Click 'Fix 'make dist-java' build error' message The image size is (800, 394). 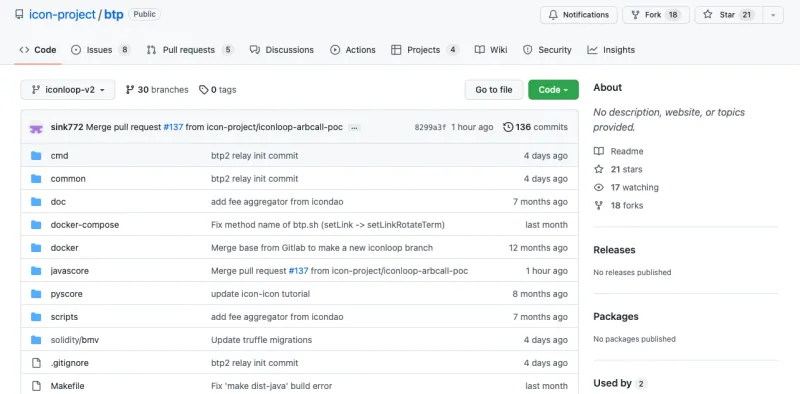[271, 386]
